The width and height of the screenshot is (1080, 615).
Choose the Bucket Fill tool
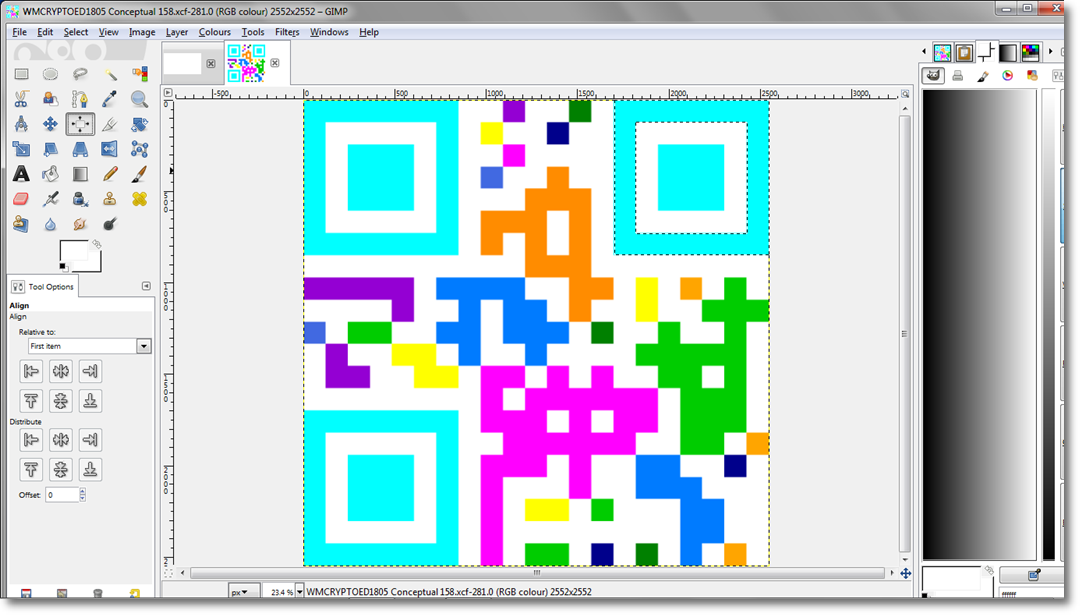[50, 174]
